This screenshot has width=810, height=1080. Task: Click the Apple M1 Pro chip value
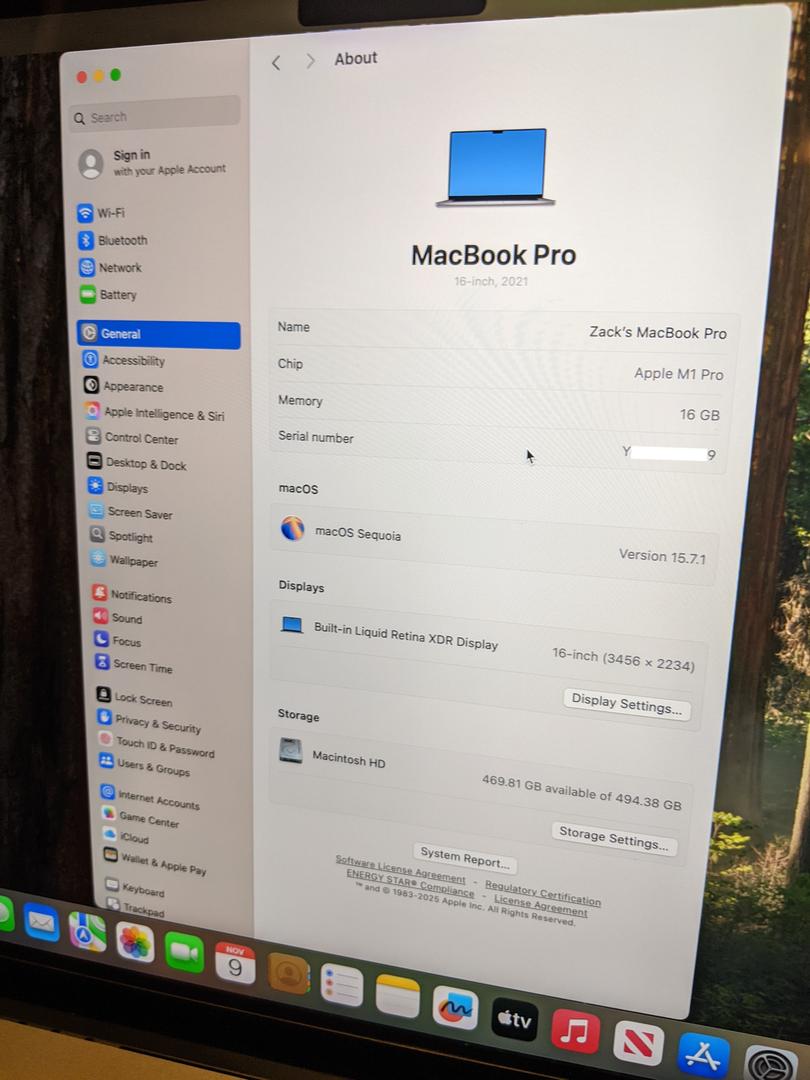[678, 373]
